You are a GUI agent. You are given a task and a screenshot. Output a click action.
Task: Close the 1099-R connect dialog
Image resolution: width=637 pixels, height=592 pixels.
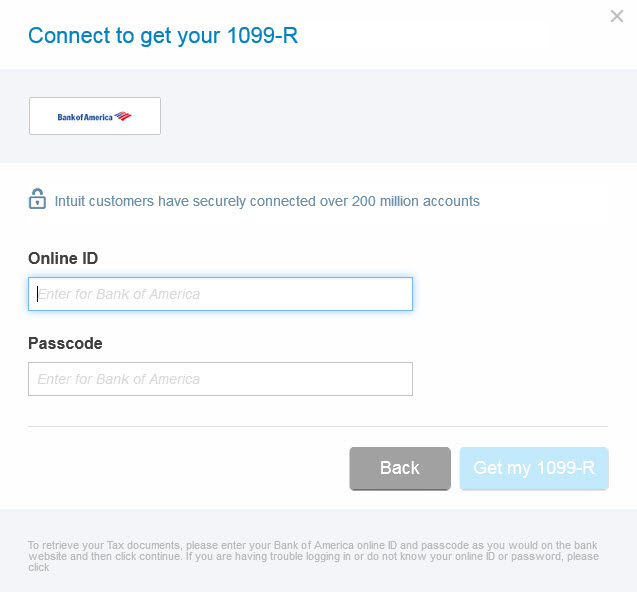pyautogui.click(x=616, y=16)
